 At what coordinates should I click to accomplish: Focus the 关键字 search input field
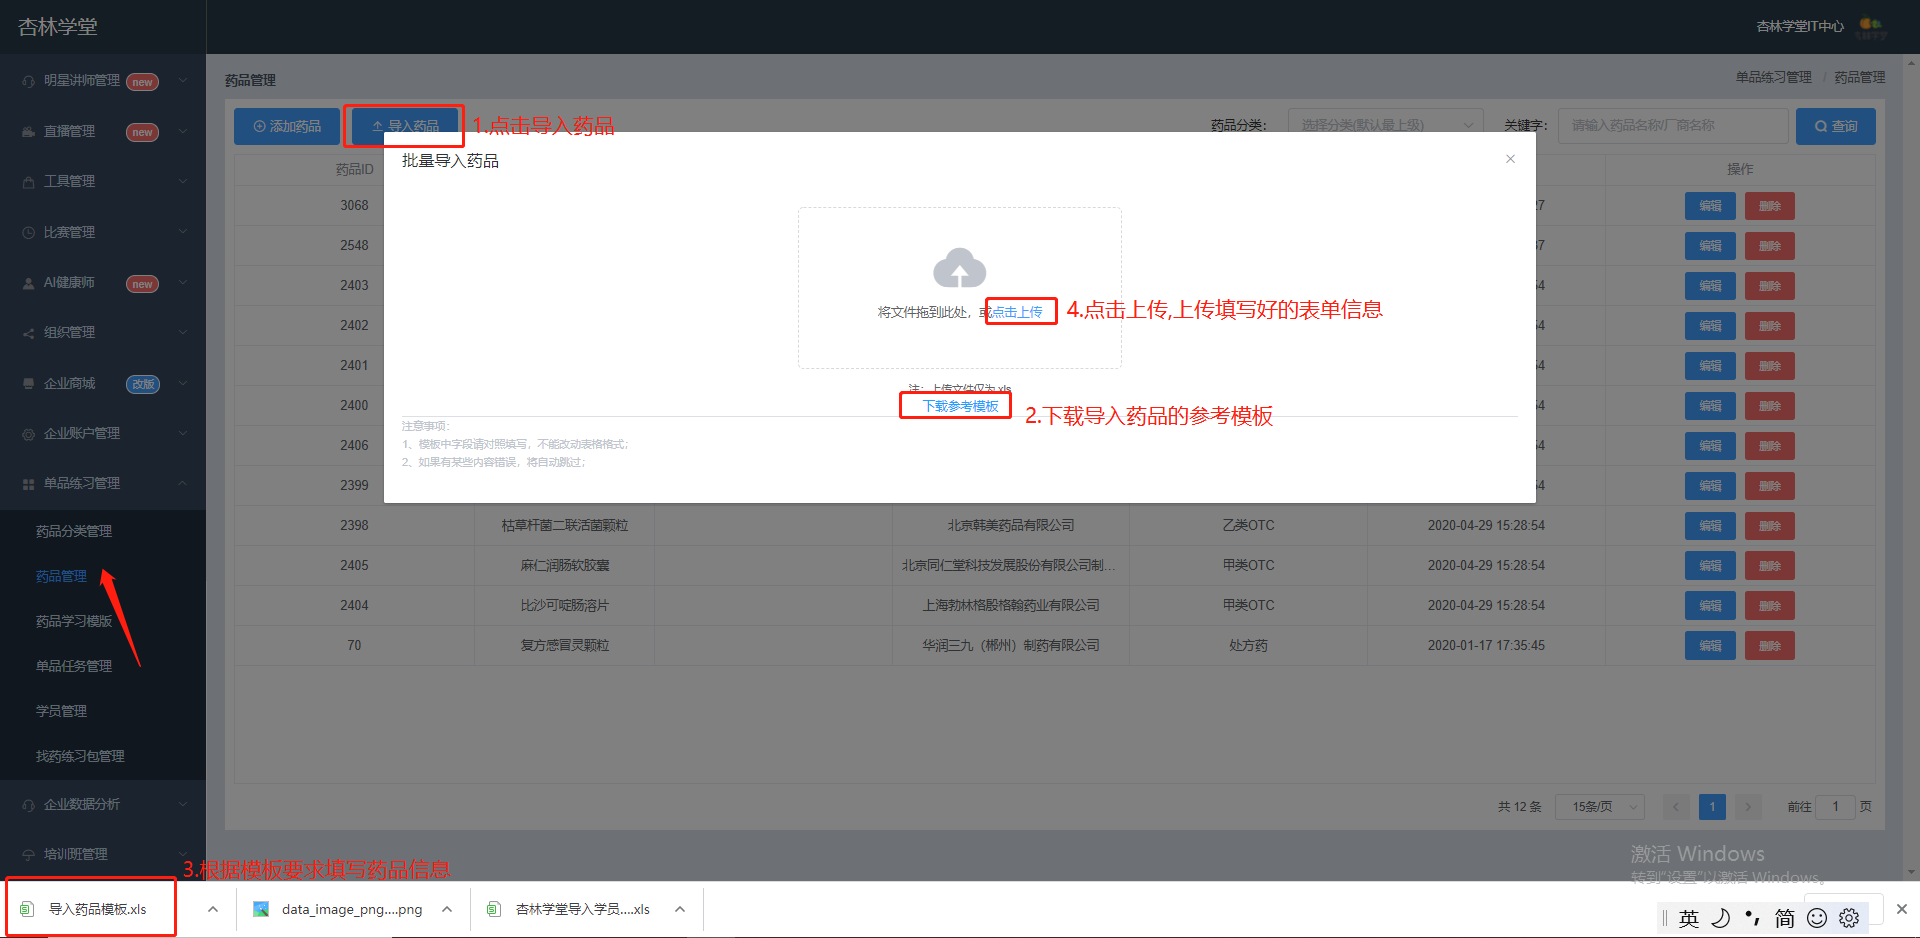click(1672, 125)
